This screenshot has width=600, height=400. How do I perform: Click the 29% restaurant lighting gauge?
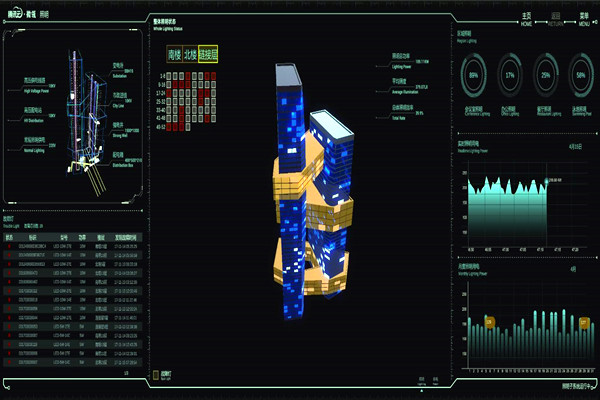coord(545,75)
